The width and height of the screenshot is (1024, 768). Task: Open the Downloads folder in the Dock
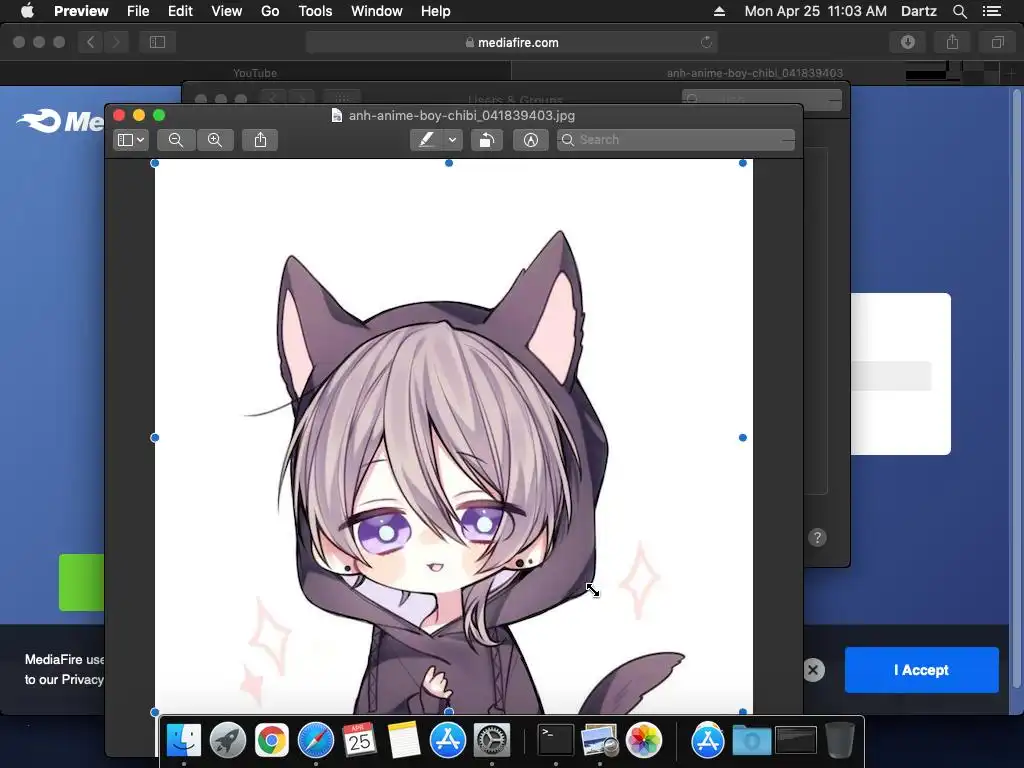click(x=751, y=741)
